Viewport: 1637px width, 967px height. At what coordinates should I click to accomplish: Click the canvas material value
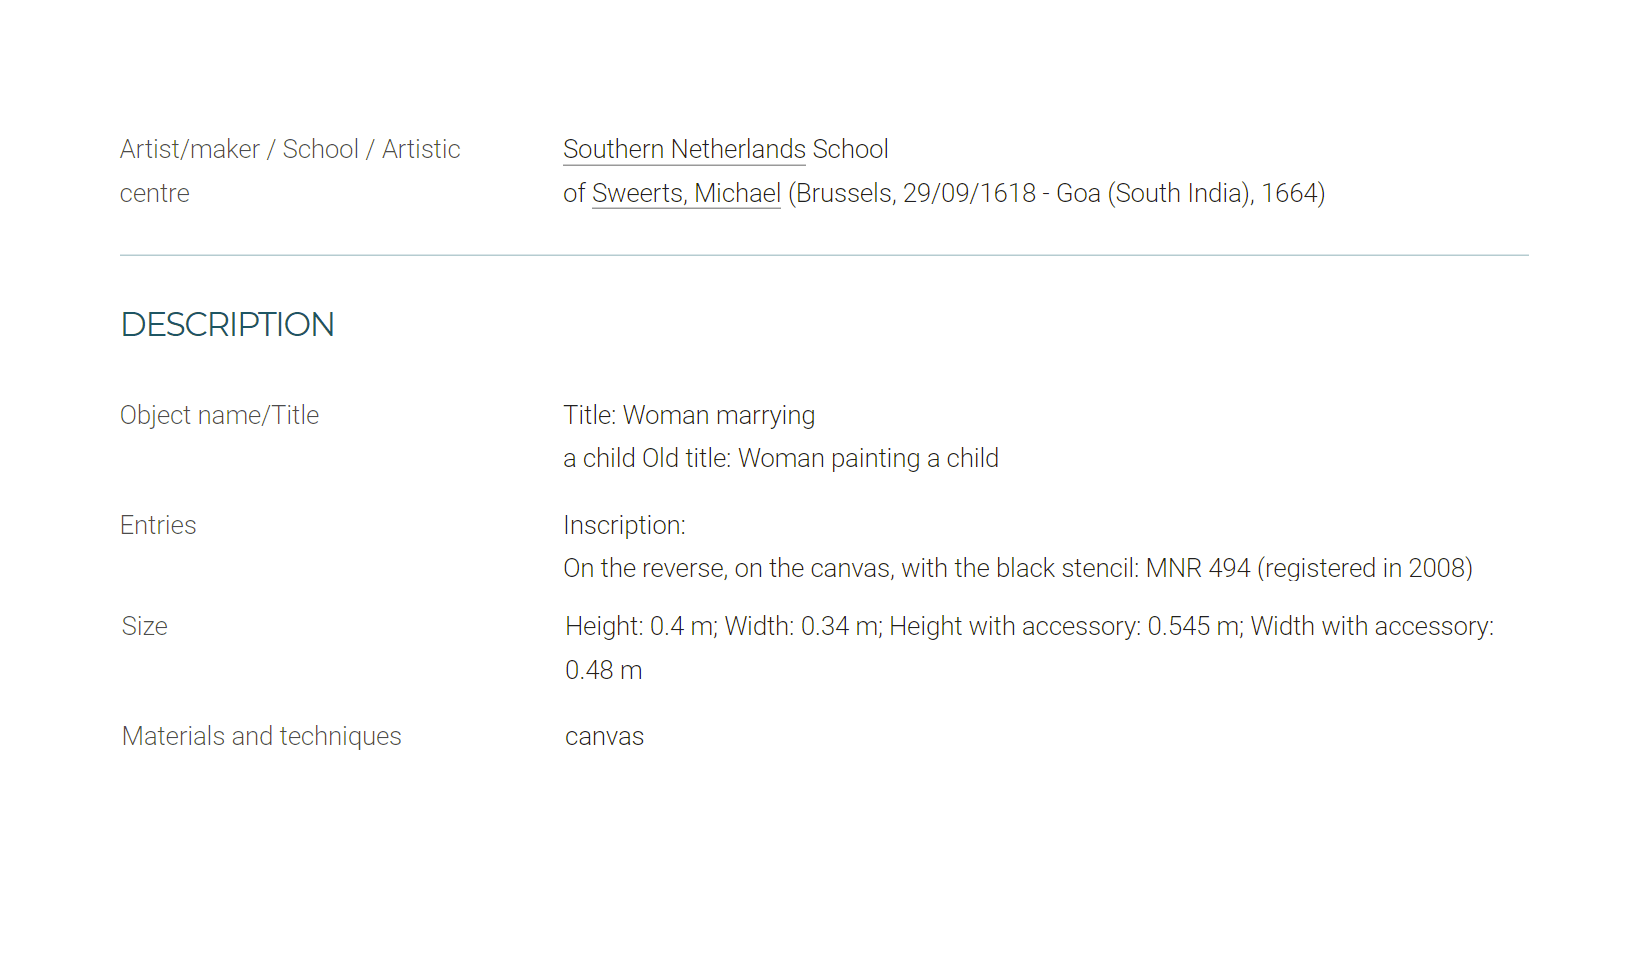point(604,737)
